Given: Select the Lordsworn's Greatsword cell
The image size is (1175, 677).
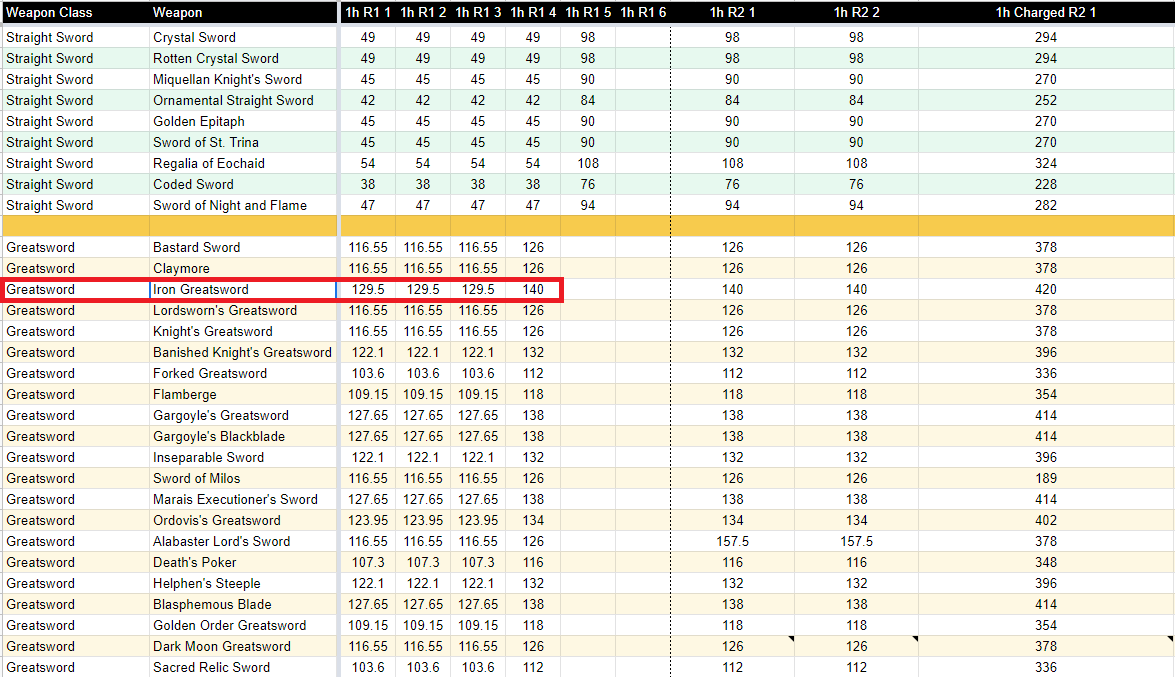Looking at the screenshot, I should click(x=243, y=310).
